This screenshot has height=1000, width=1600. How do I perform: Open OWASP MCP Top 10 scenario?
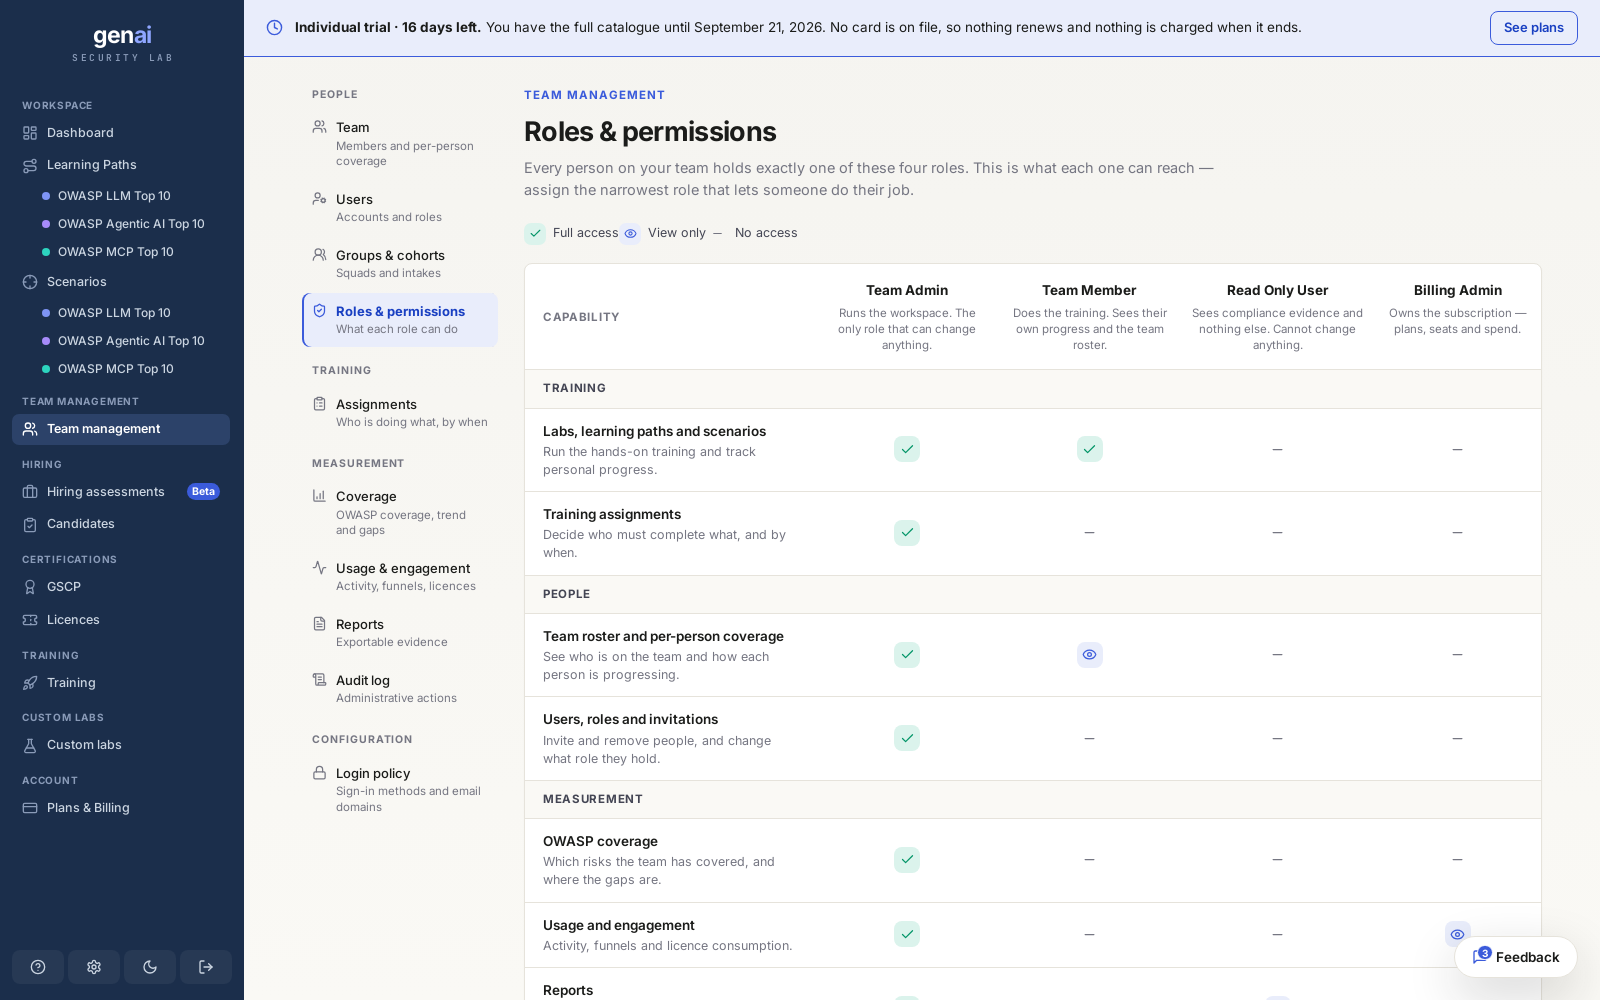pos(115,369)
